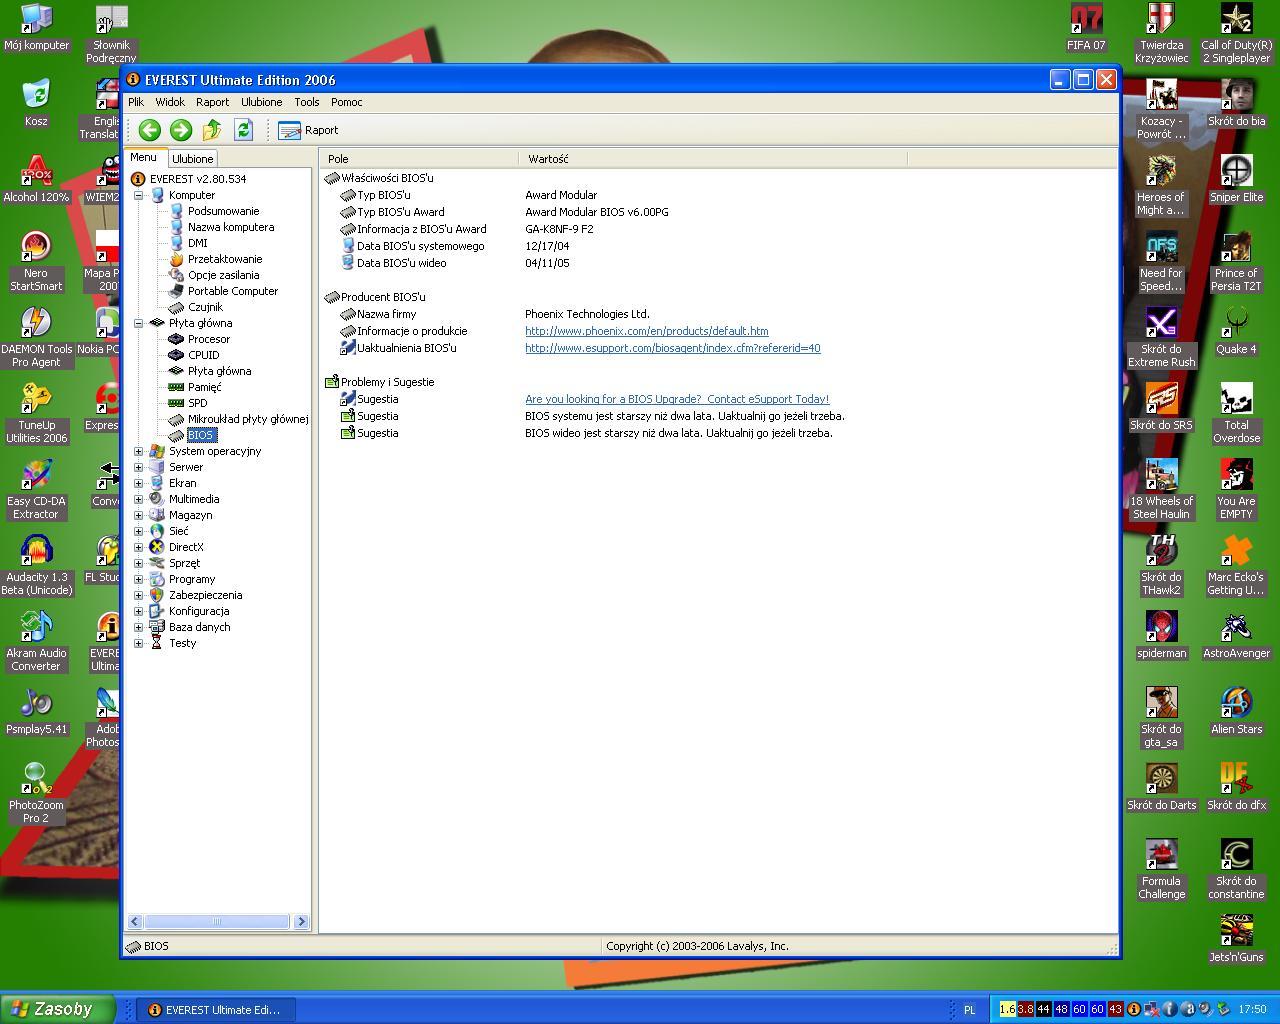Click the Raport toolbar button

[x=308, y=130]
